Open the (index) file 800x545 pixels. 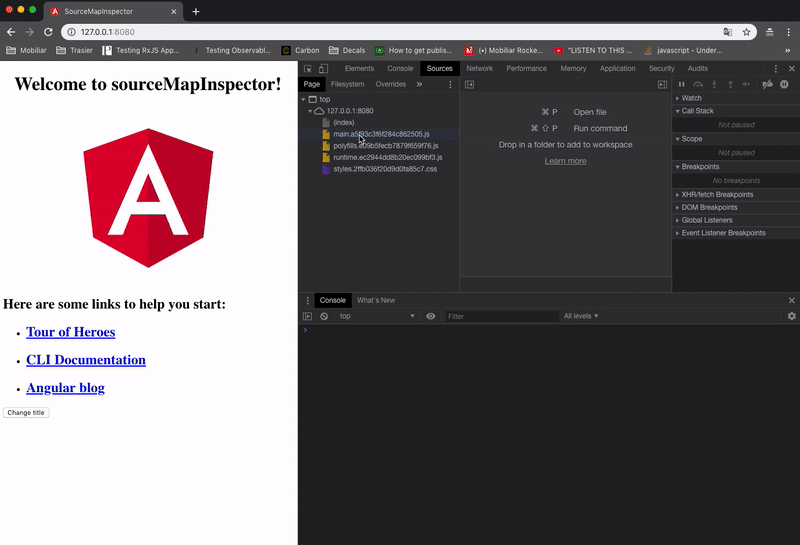tap(343, 122)
